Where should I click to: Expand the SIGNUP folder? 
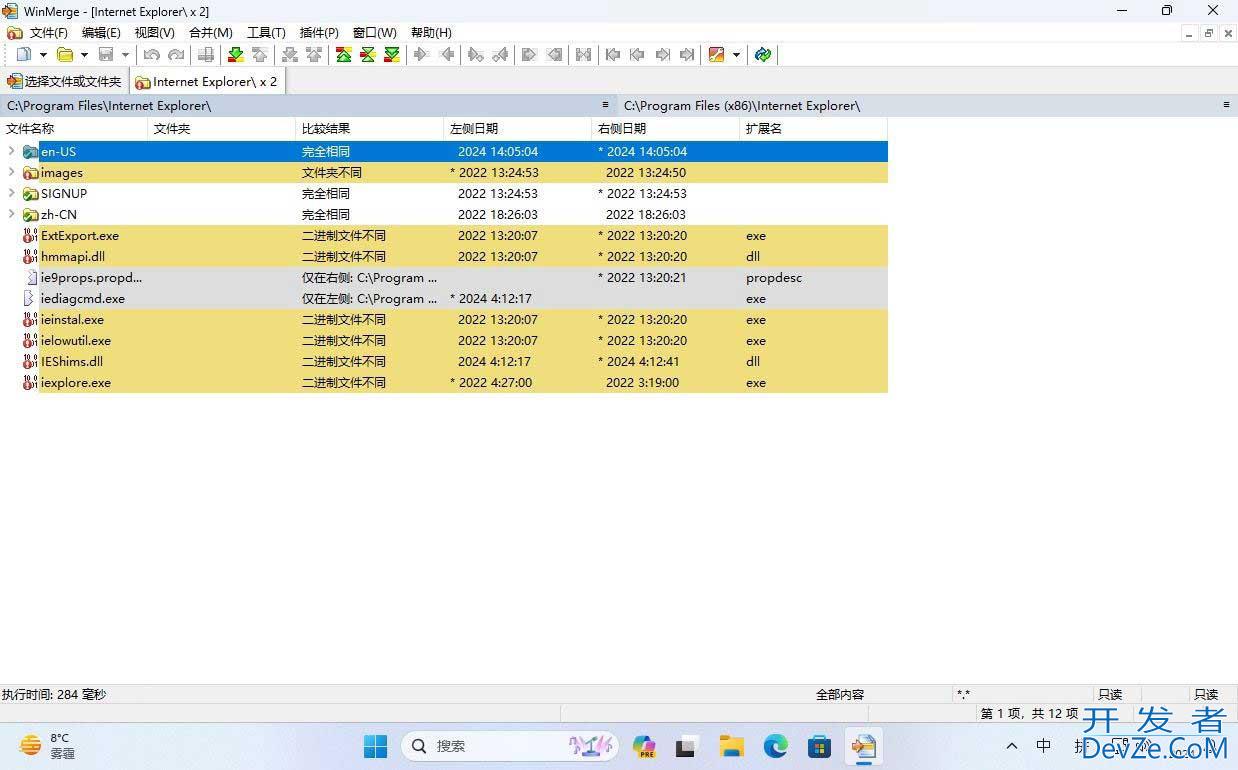pos(11,193)
